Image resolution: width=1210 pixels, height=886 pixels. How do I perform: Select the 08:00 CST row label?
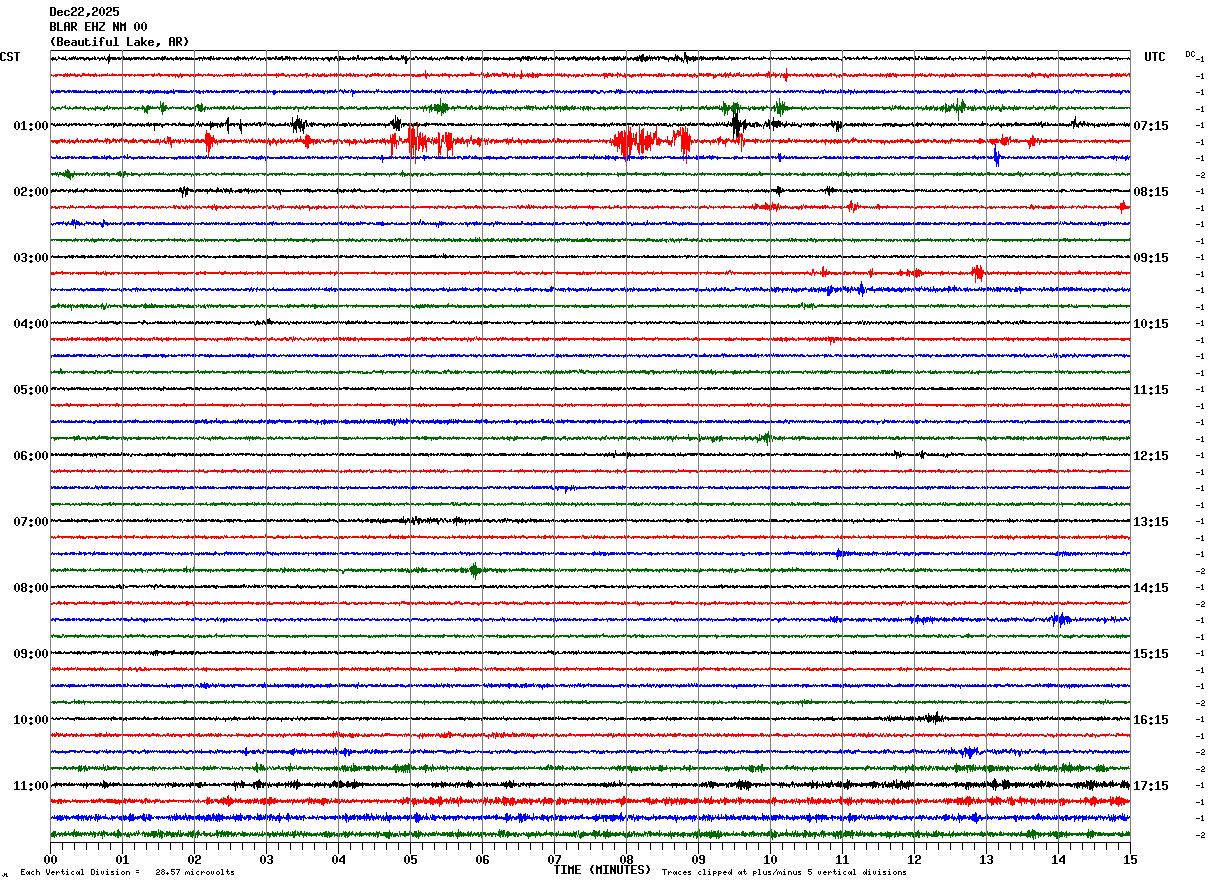[31, 587]
